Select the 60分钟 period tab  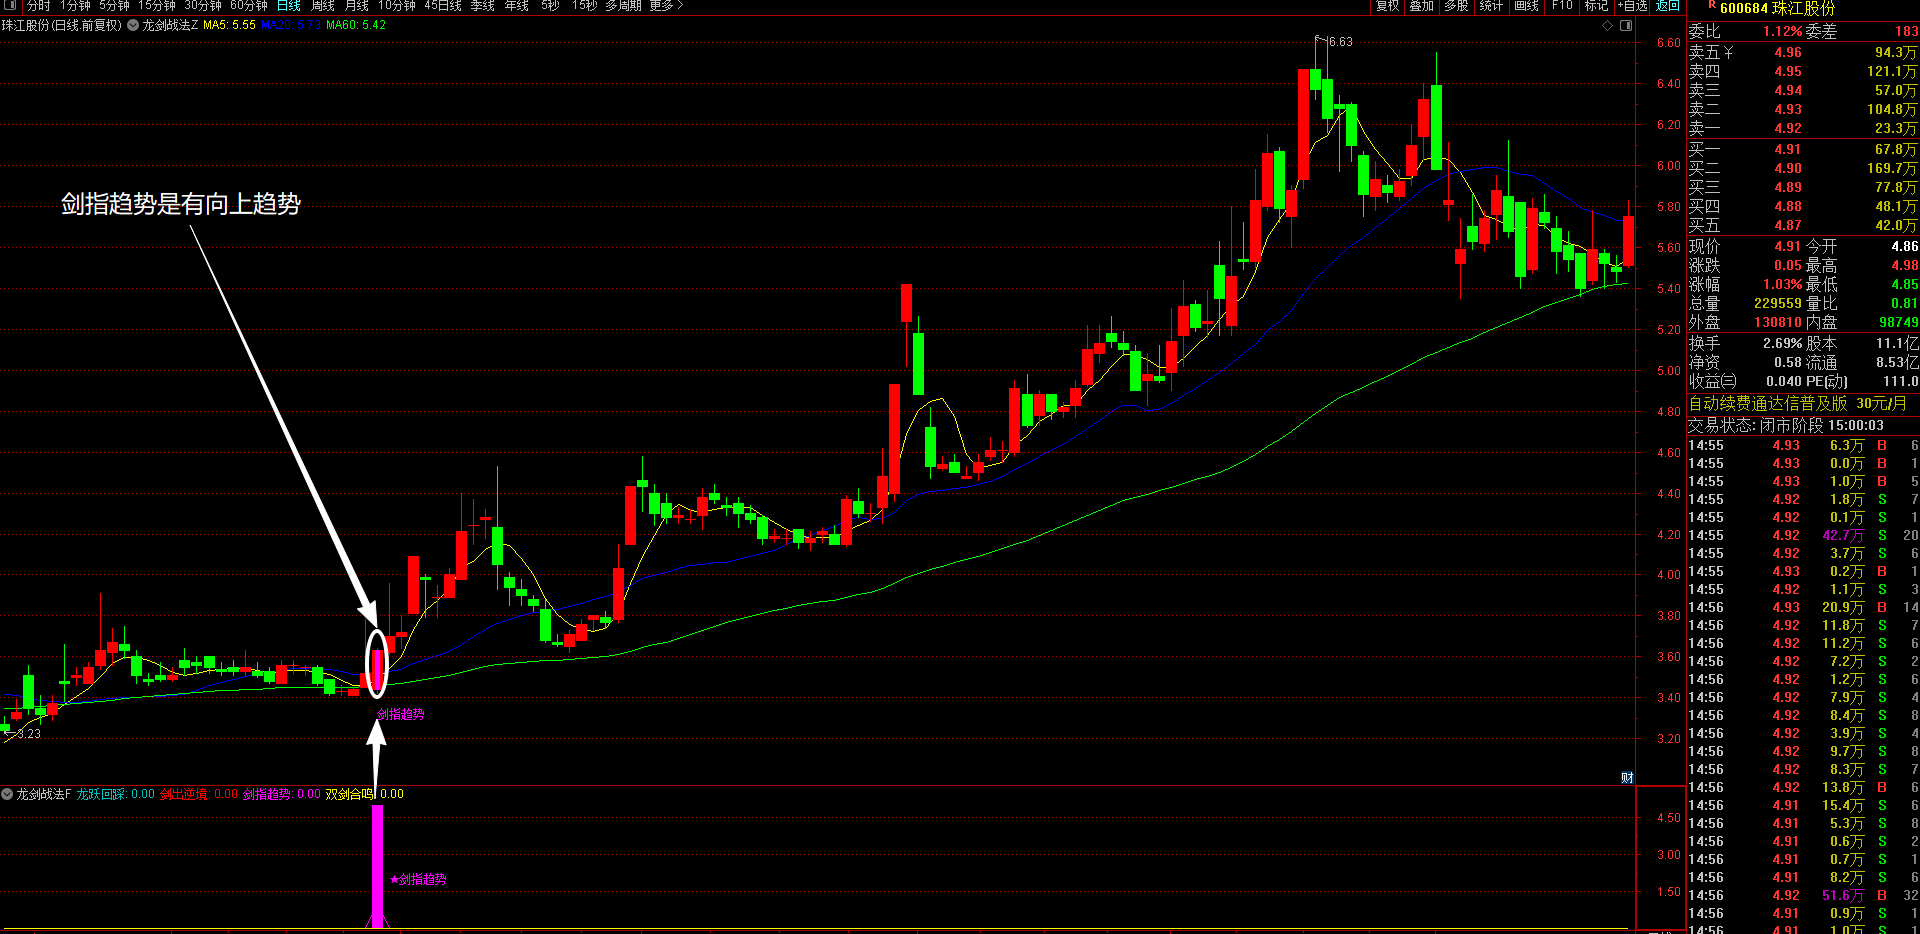[x=249, y=6]
